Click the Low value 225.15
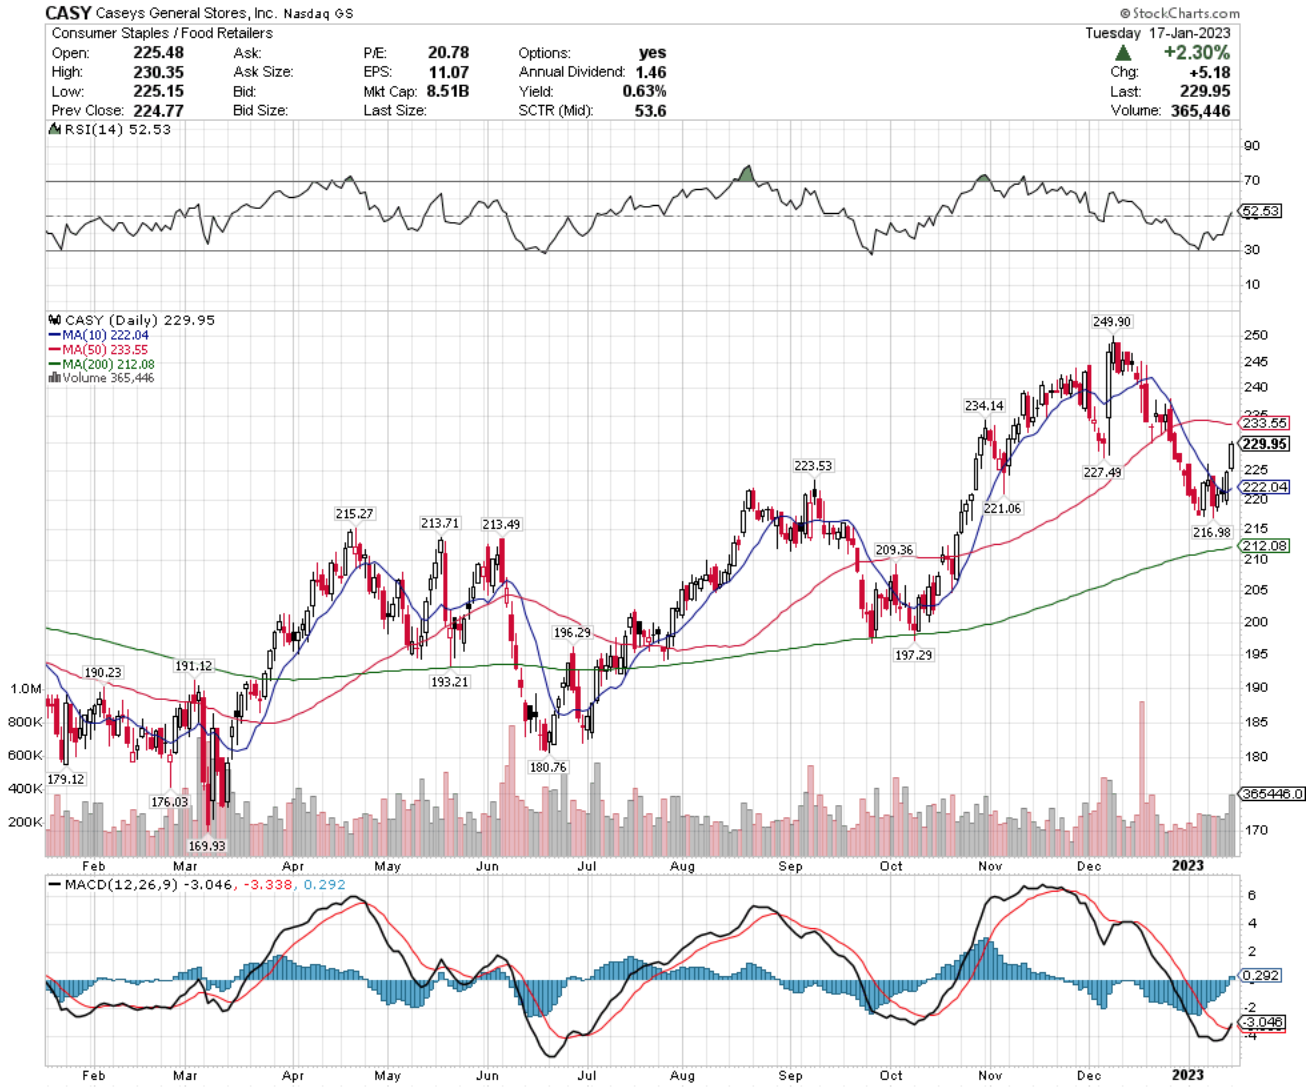 [159, 91]
